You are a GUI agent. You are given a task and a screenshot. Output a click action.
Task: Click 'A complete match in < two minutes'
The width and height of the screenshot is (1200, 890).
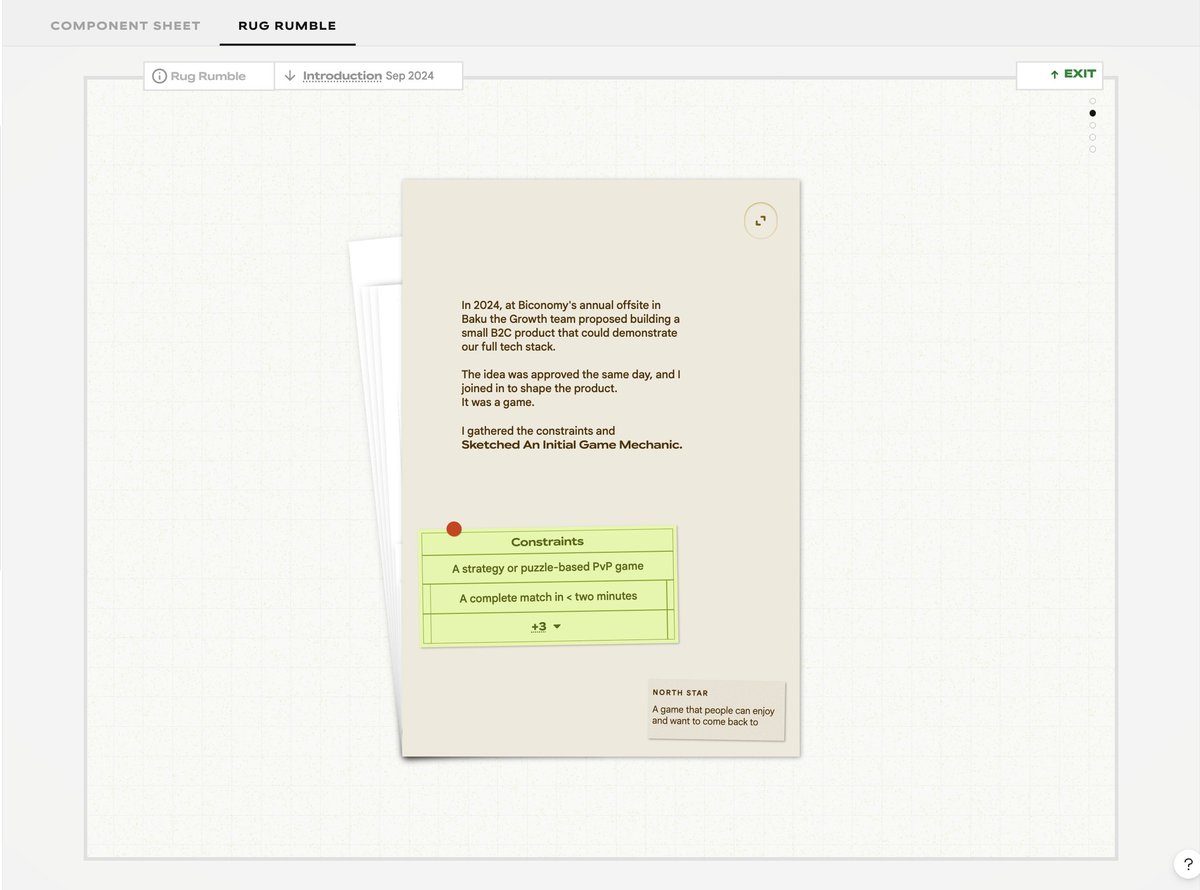tap(548, 597)
